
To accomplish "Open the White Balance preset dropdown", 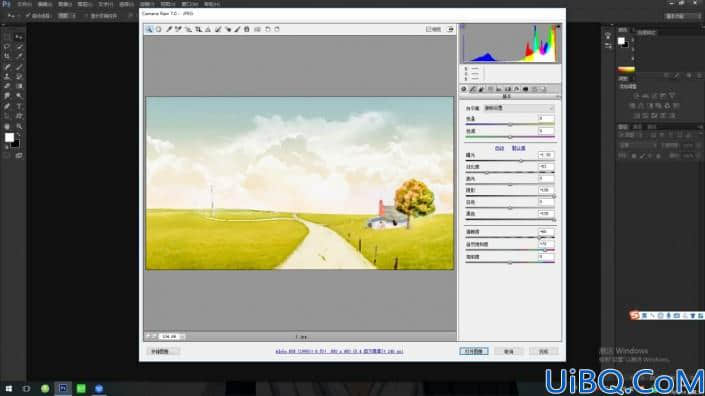I will (519, 108).
